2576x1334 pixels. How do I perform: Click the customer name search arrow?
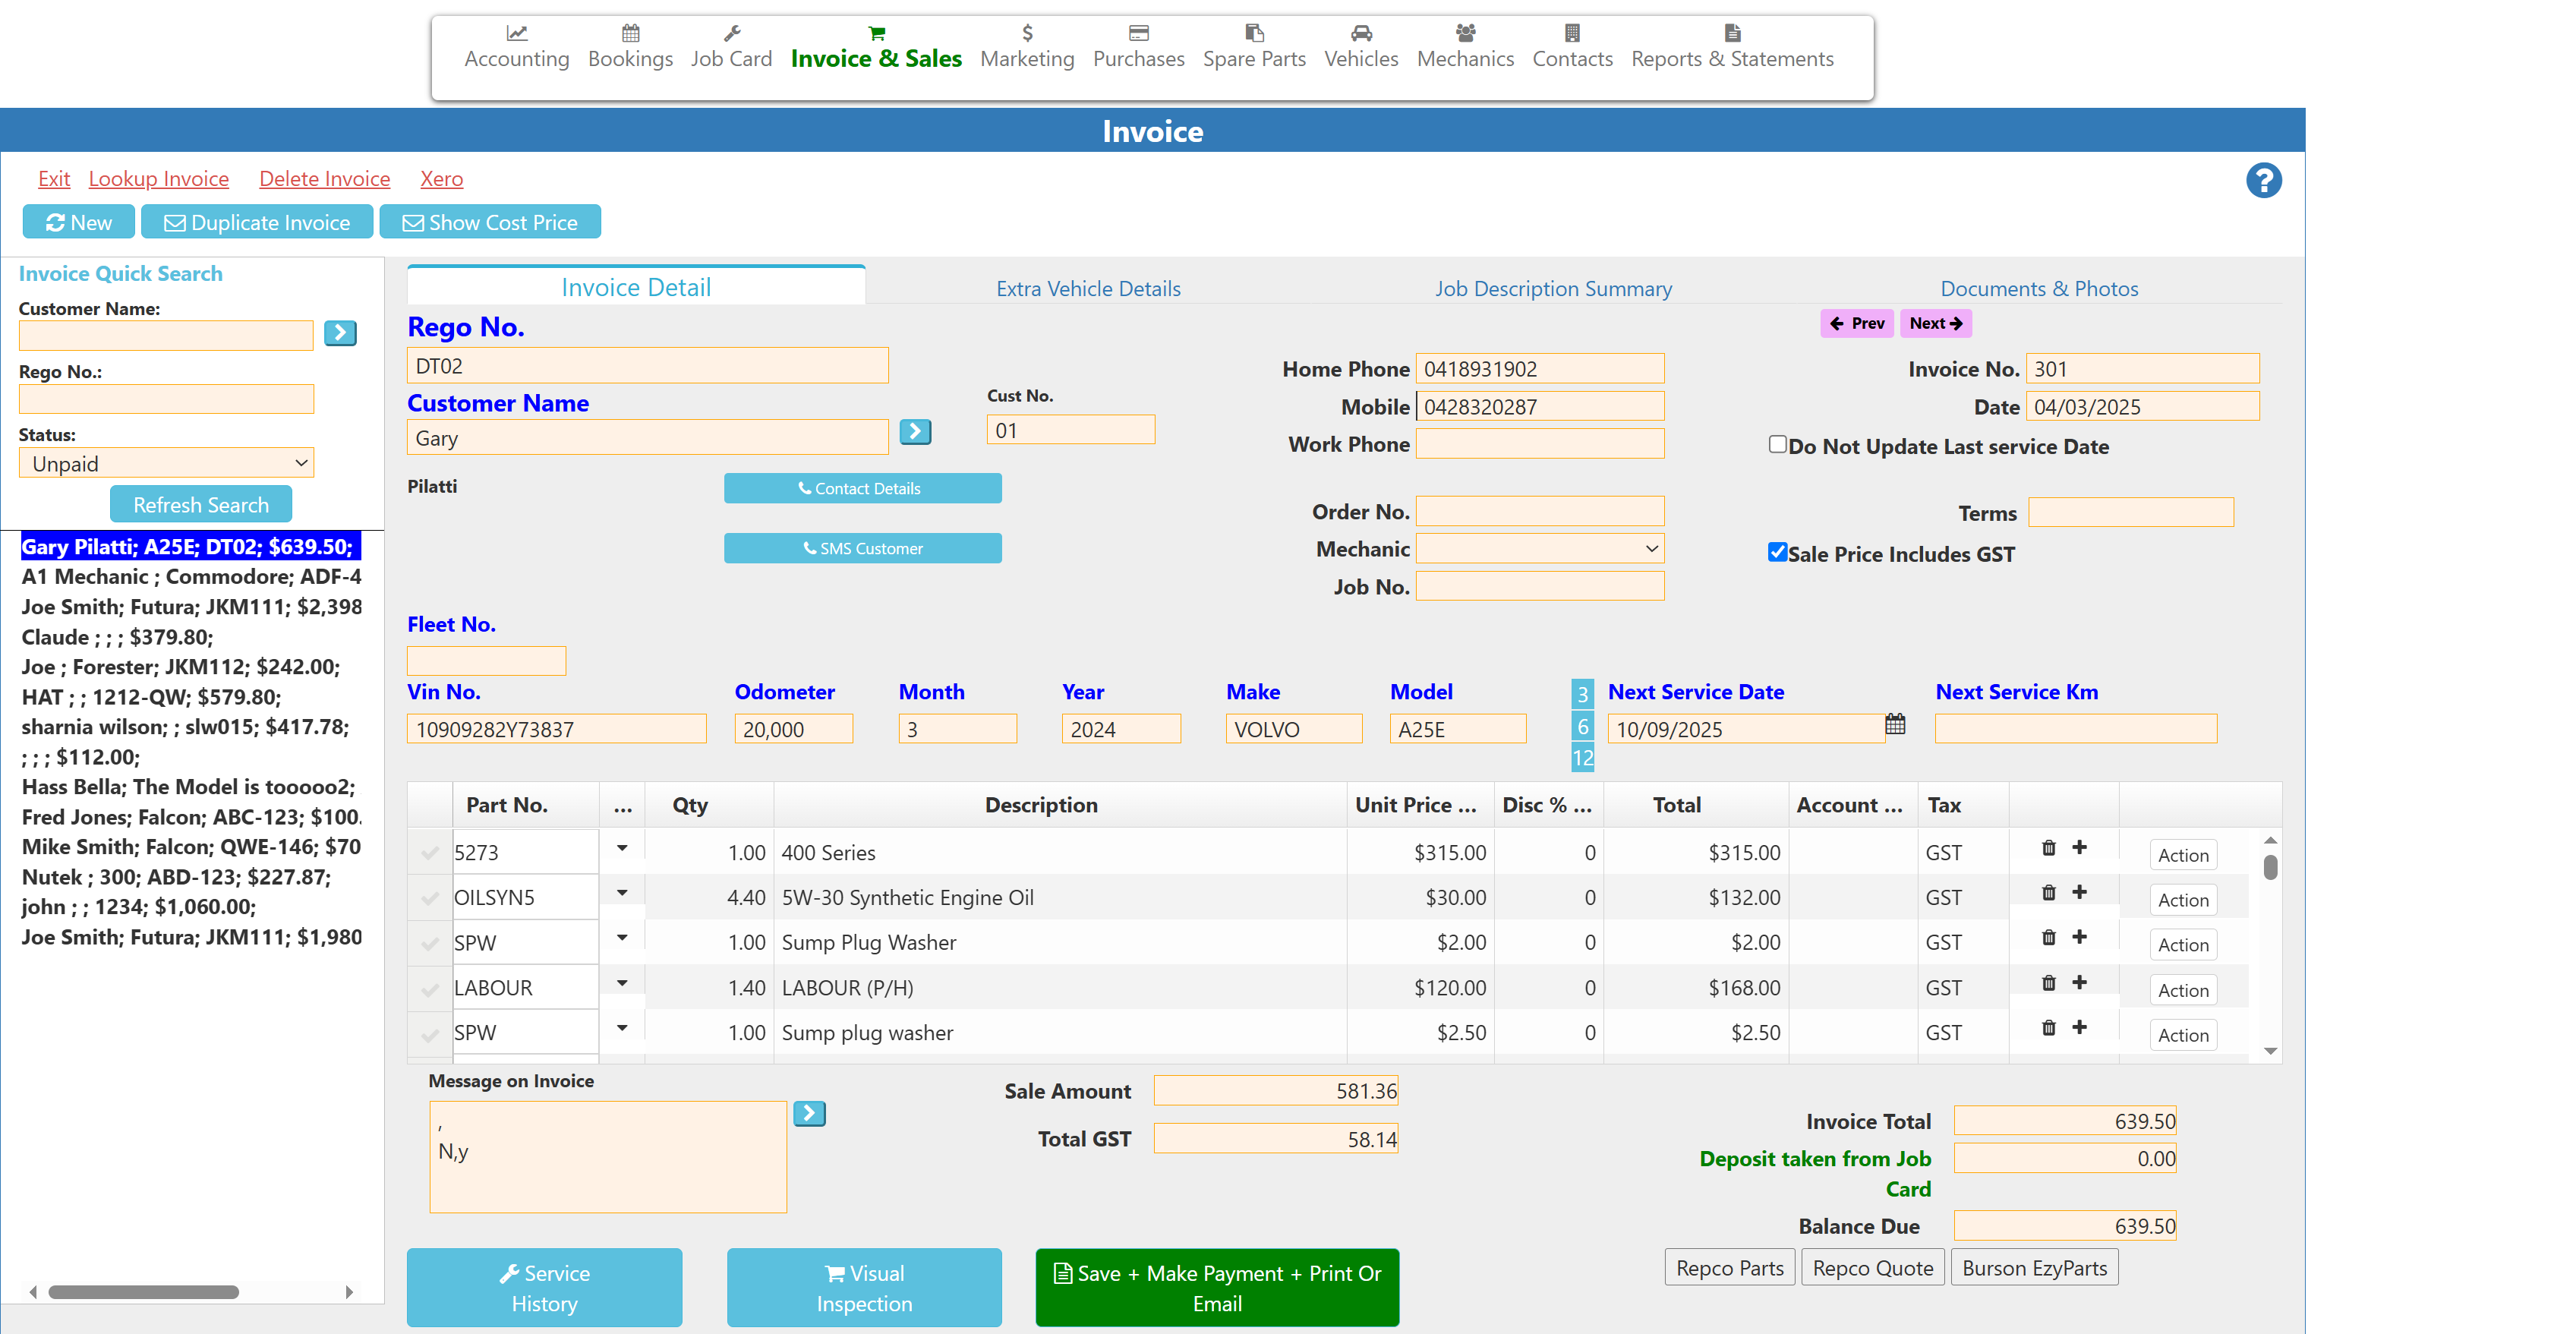click(915, 431)
